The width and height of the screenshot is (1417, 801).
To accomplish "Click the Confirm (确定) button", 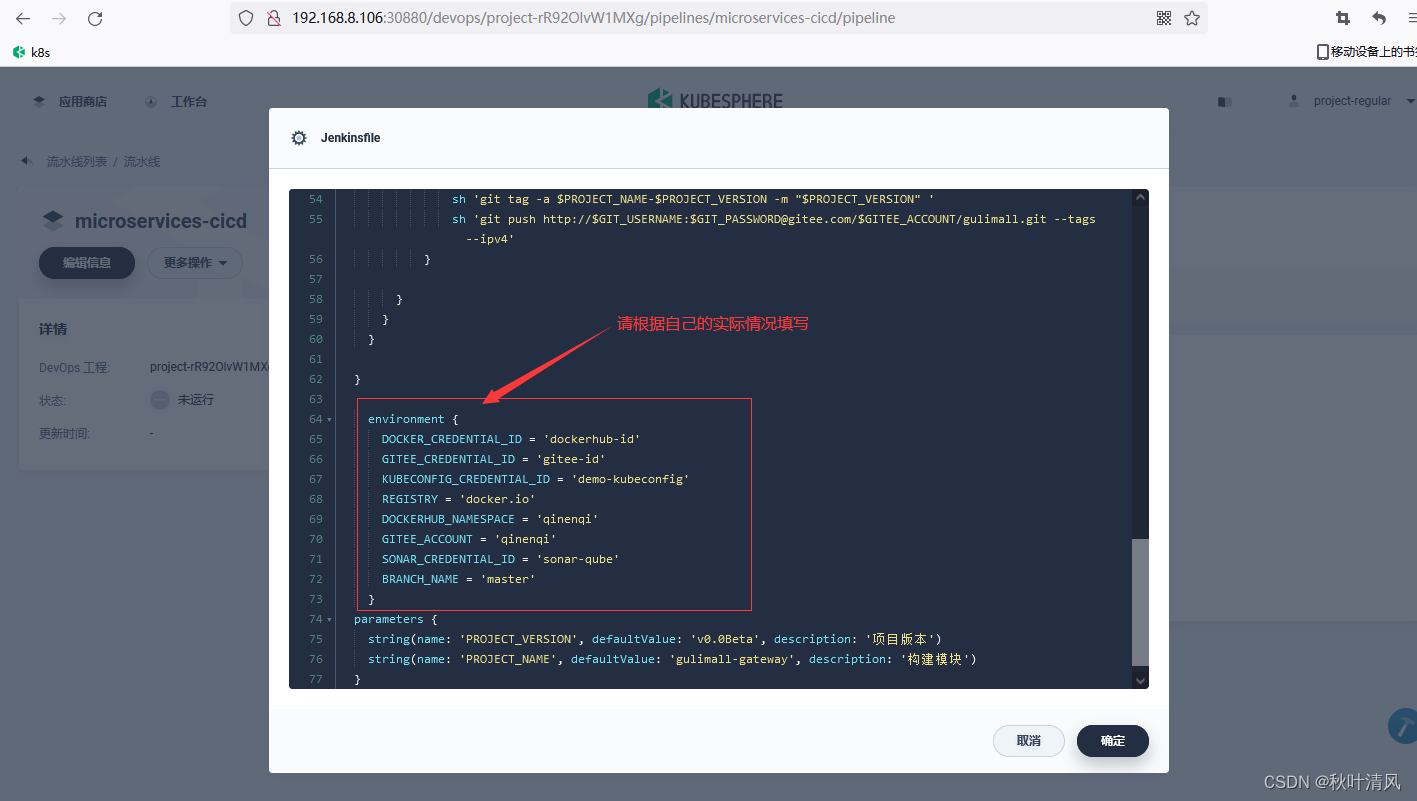I will [1113, 741].
